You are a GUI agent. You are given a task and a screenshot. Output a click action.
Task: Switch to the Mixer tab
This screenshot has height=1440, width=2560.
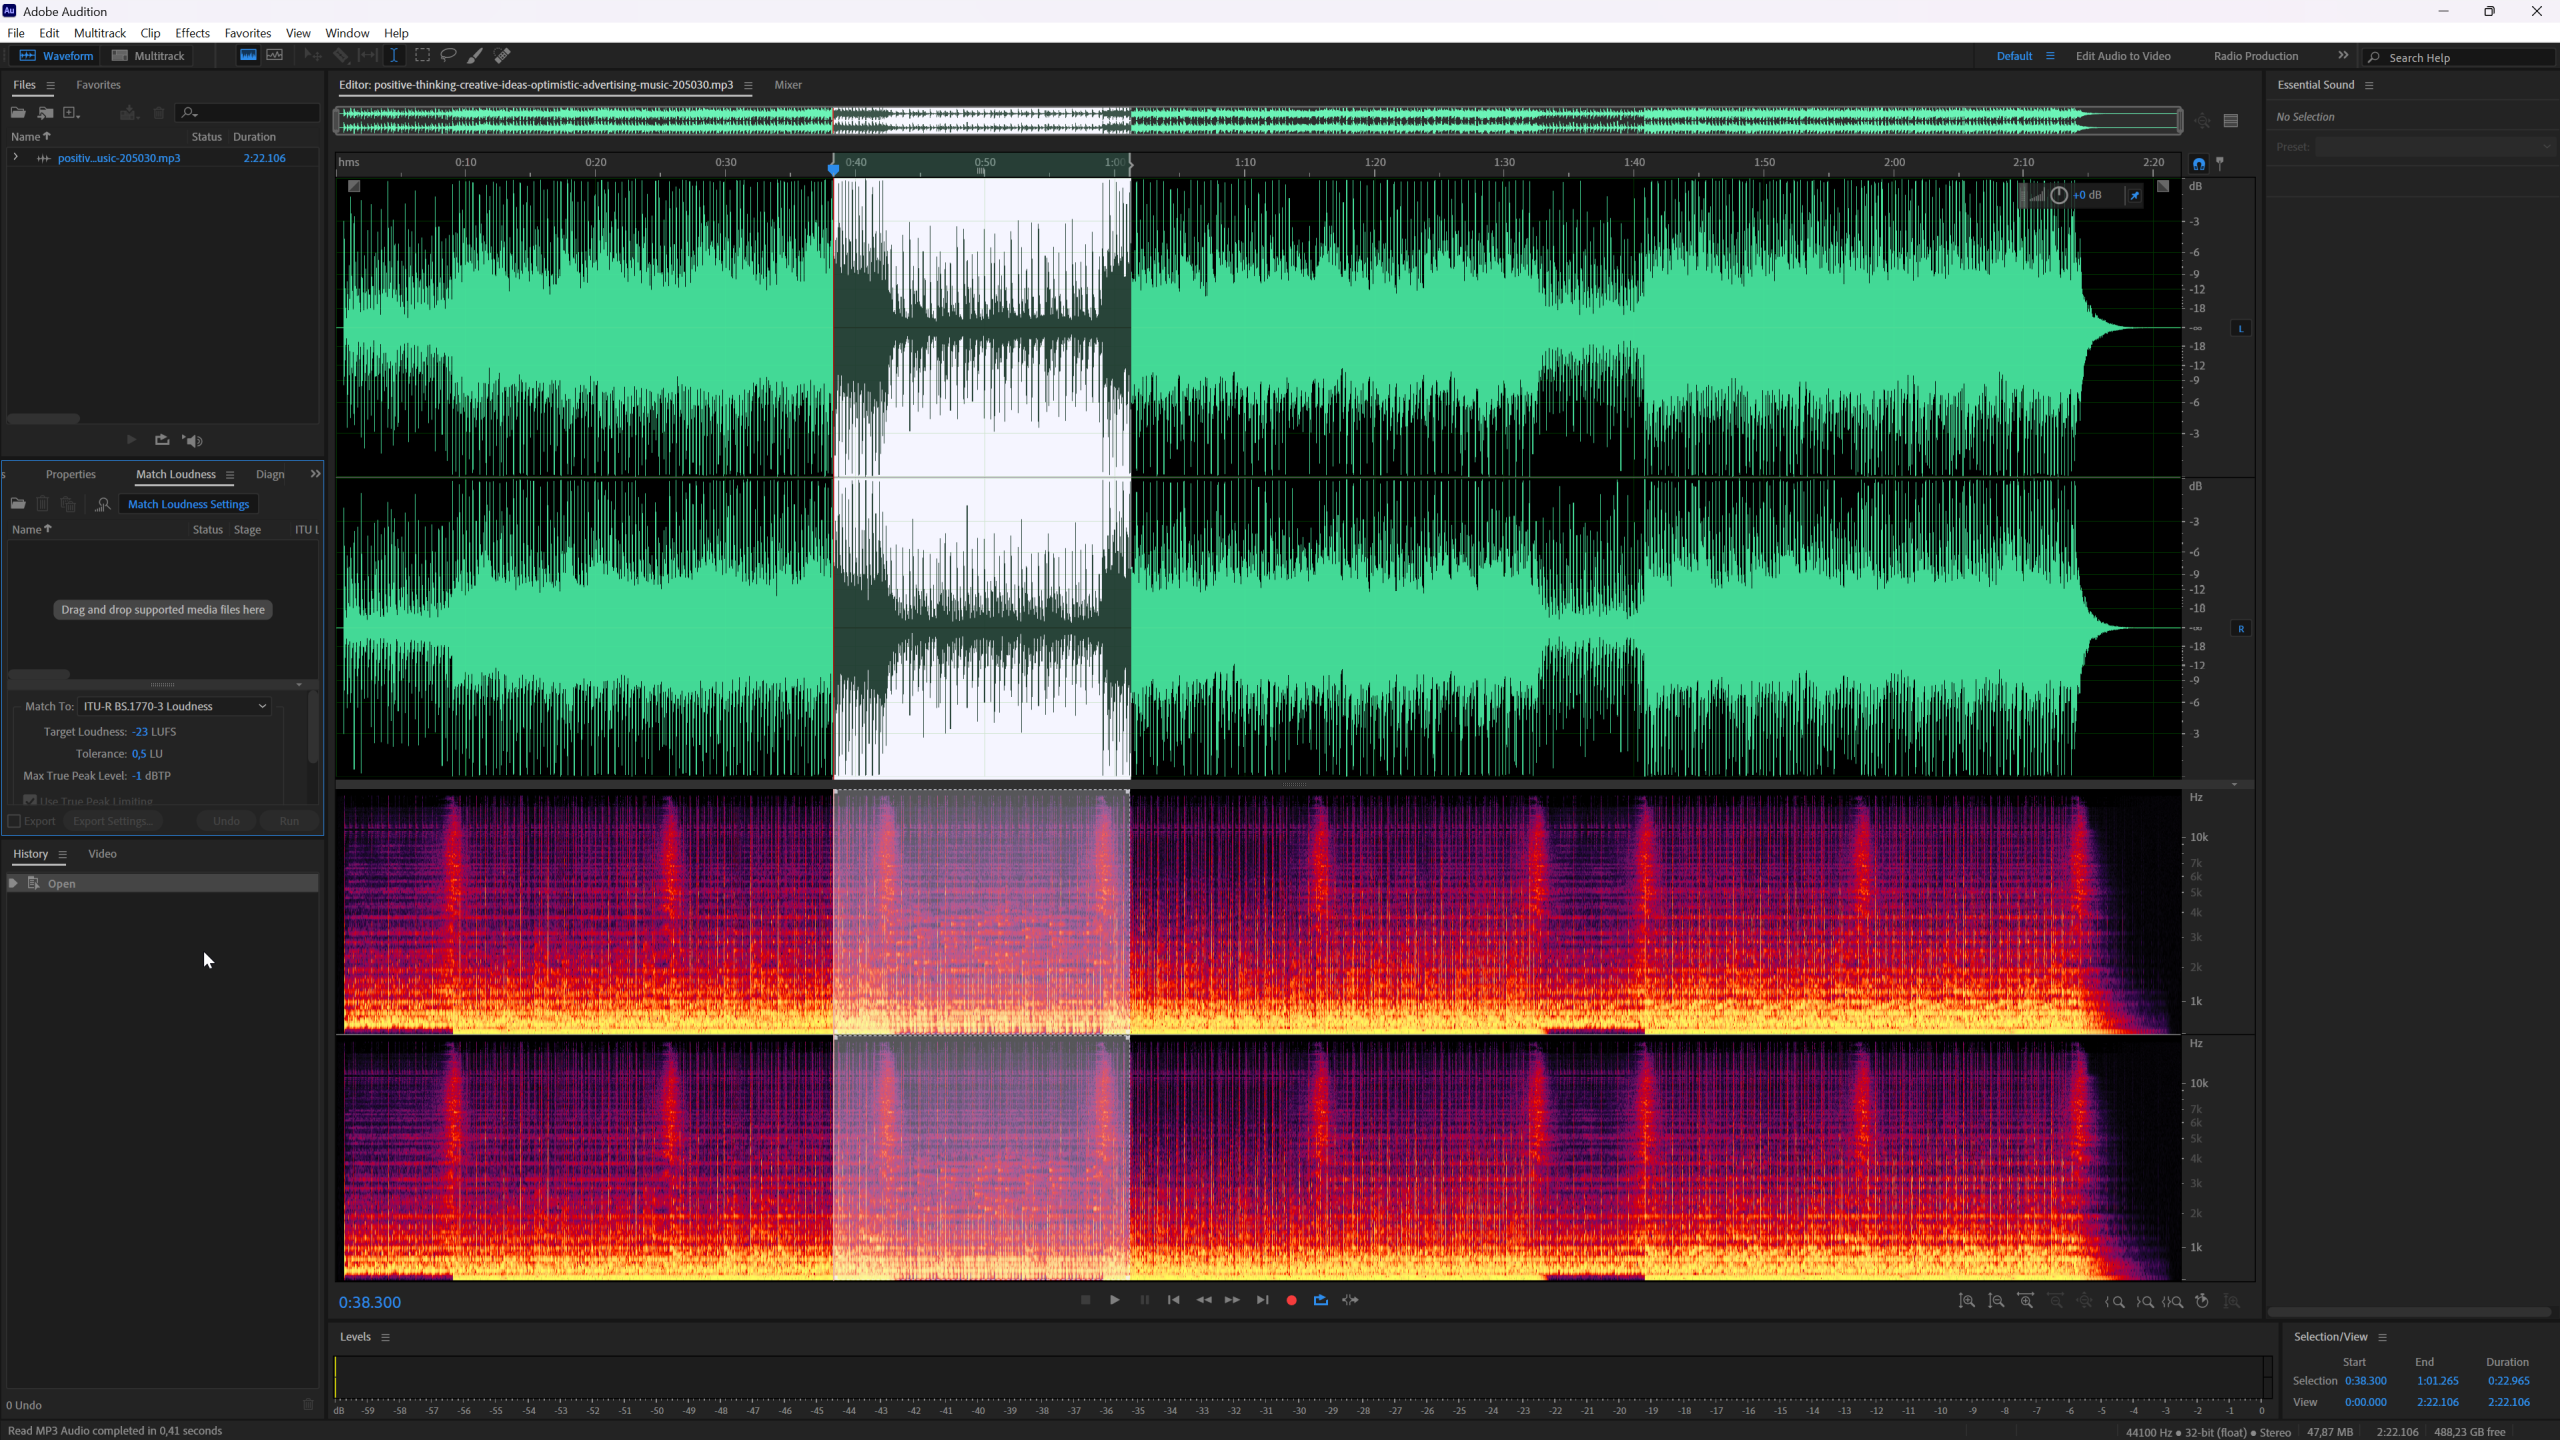[787, 85]
